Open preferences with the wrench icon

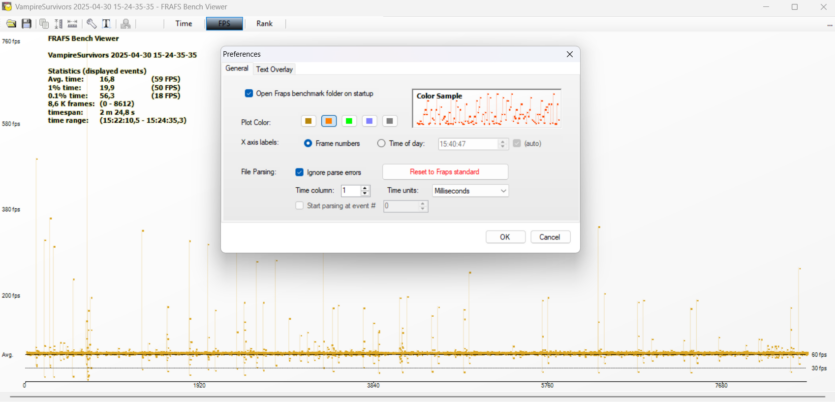[x=92, y=23]
